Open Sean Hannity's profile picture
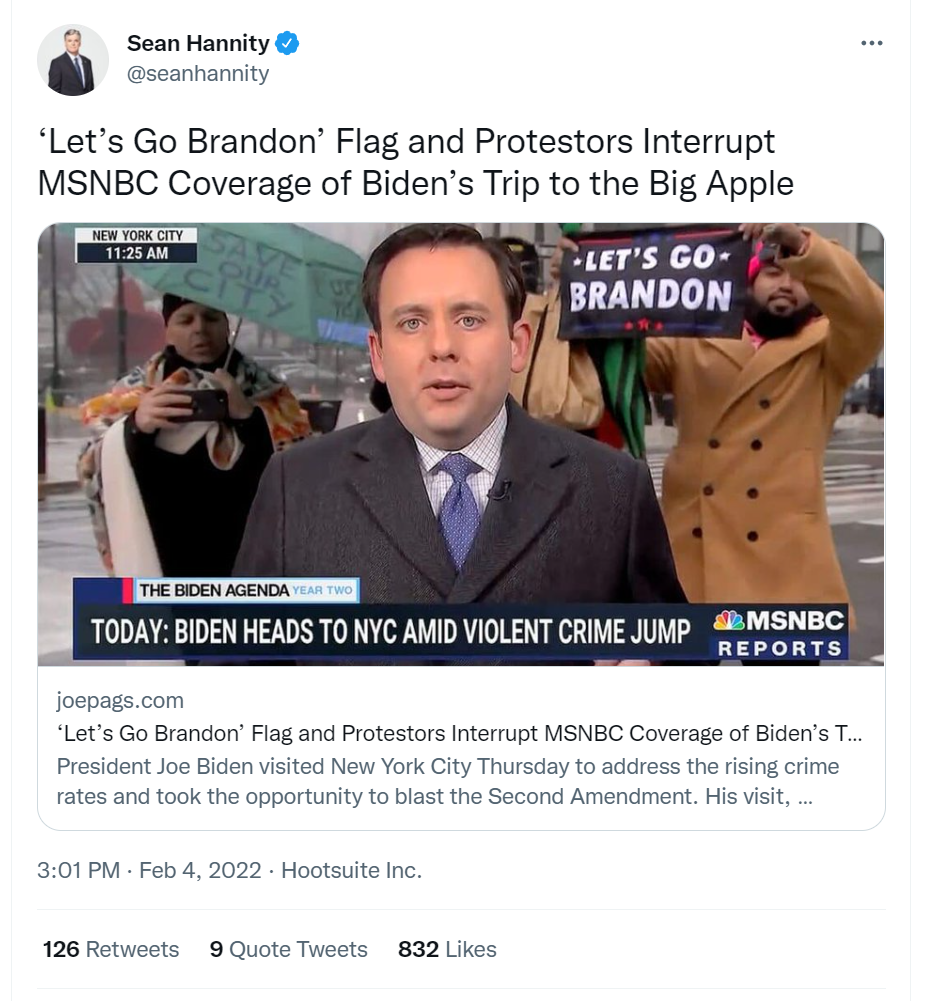The width and height of the screenshot is (925, 1001). [x=72, y=60]
